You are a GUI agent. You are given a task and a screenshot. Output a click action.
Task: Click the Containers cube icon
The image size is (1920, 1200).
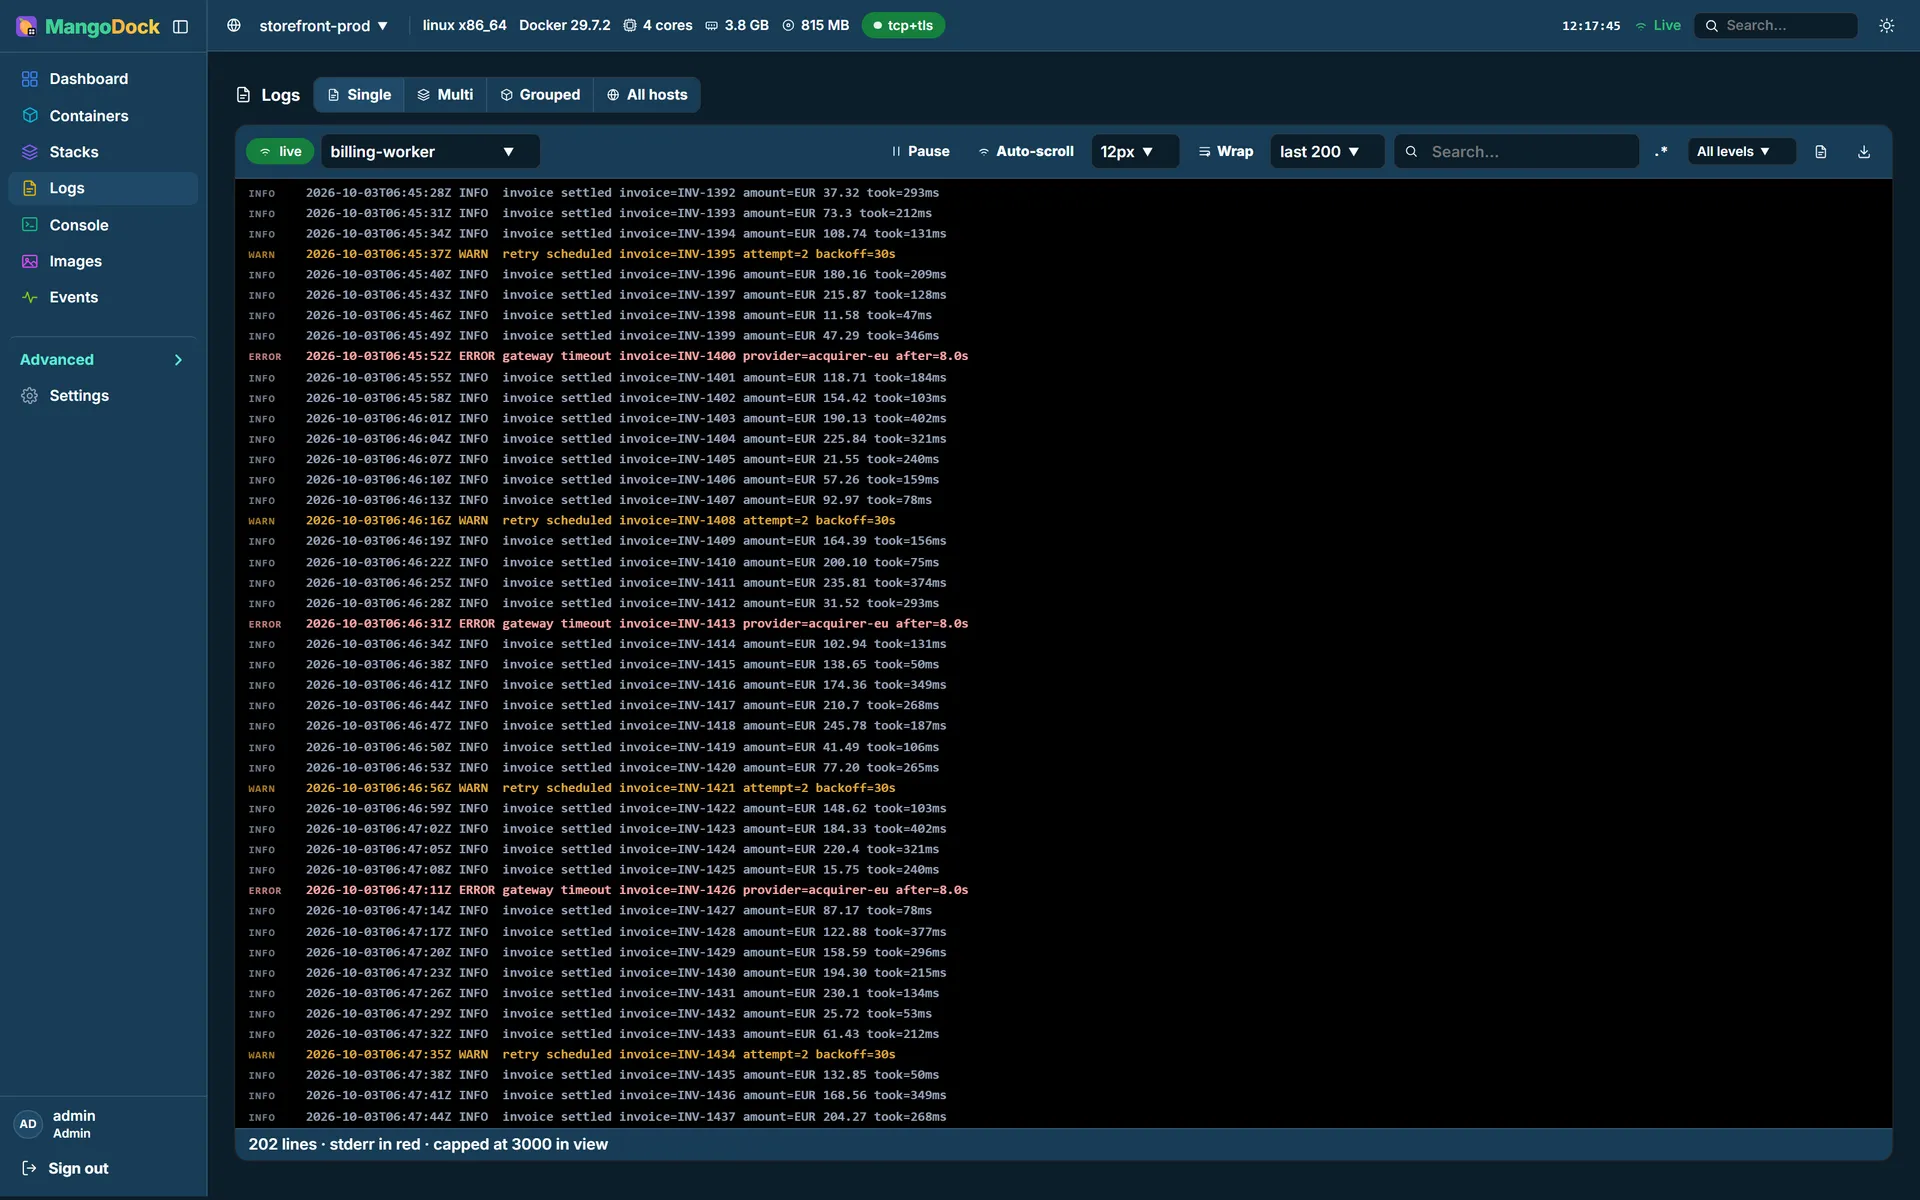[x=30, y=116]
